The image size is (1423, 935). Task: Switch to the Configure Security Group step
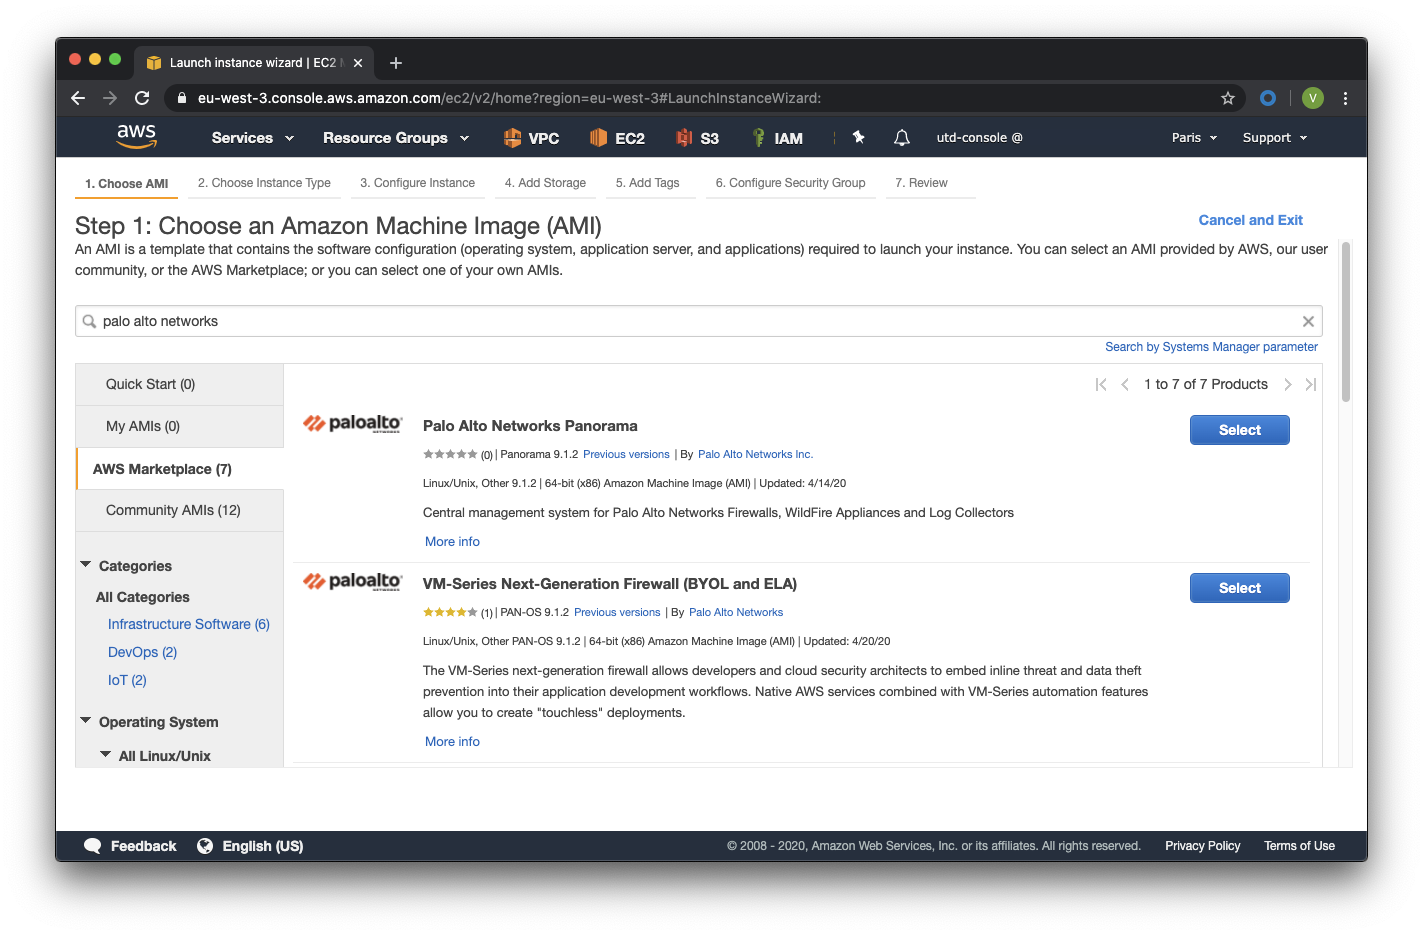coord(791,183)
